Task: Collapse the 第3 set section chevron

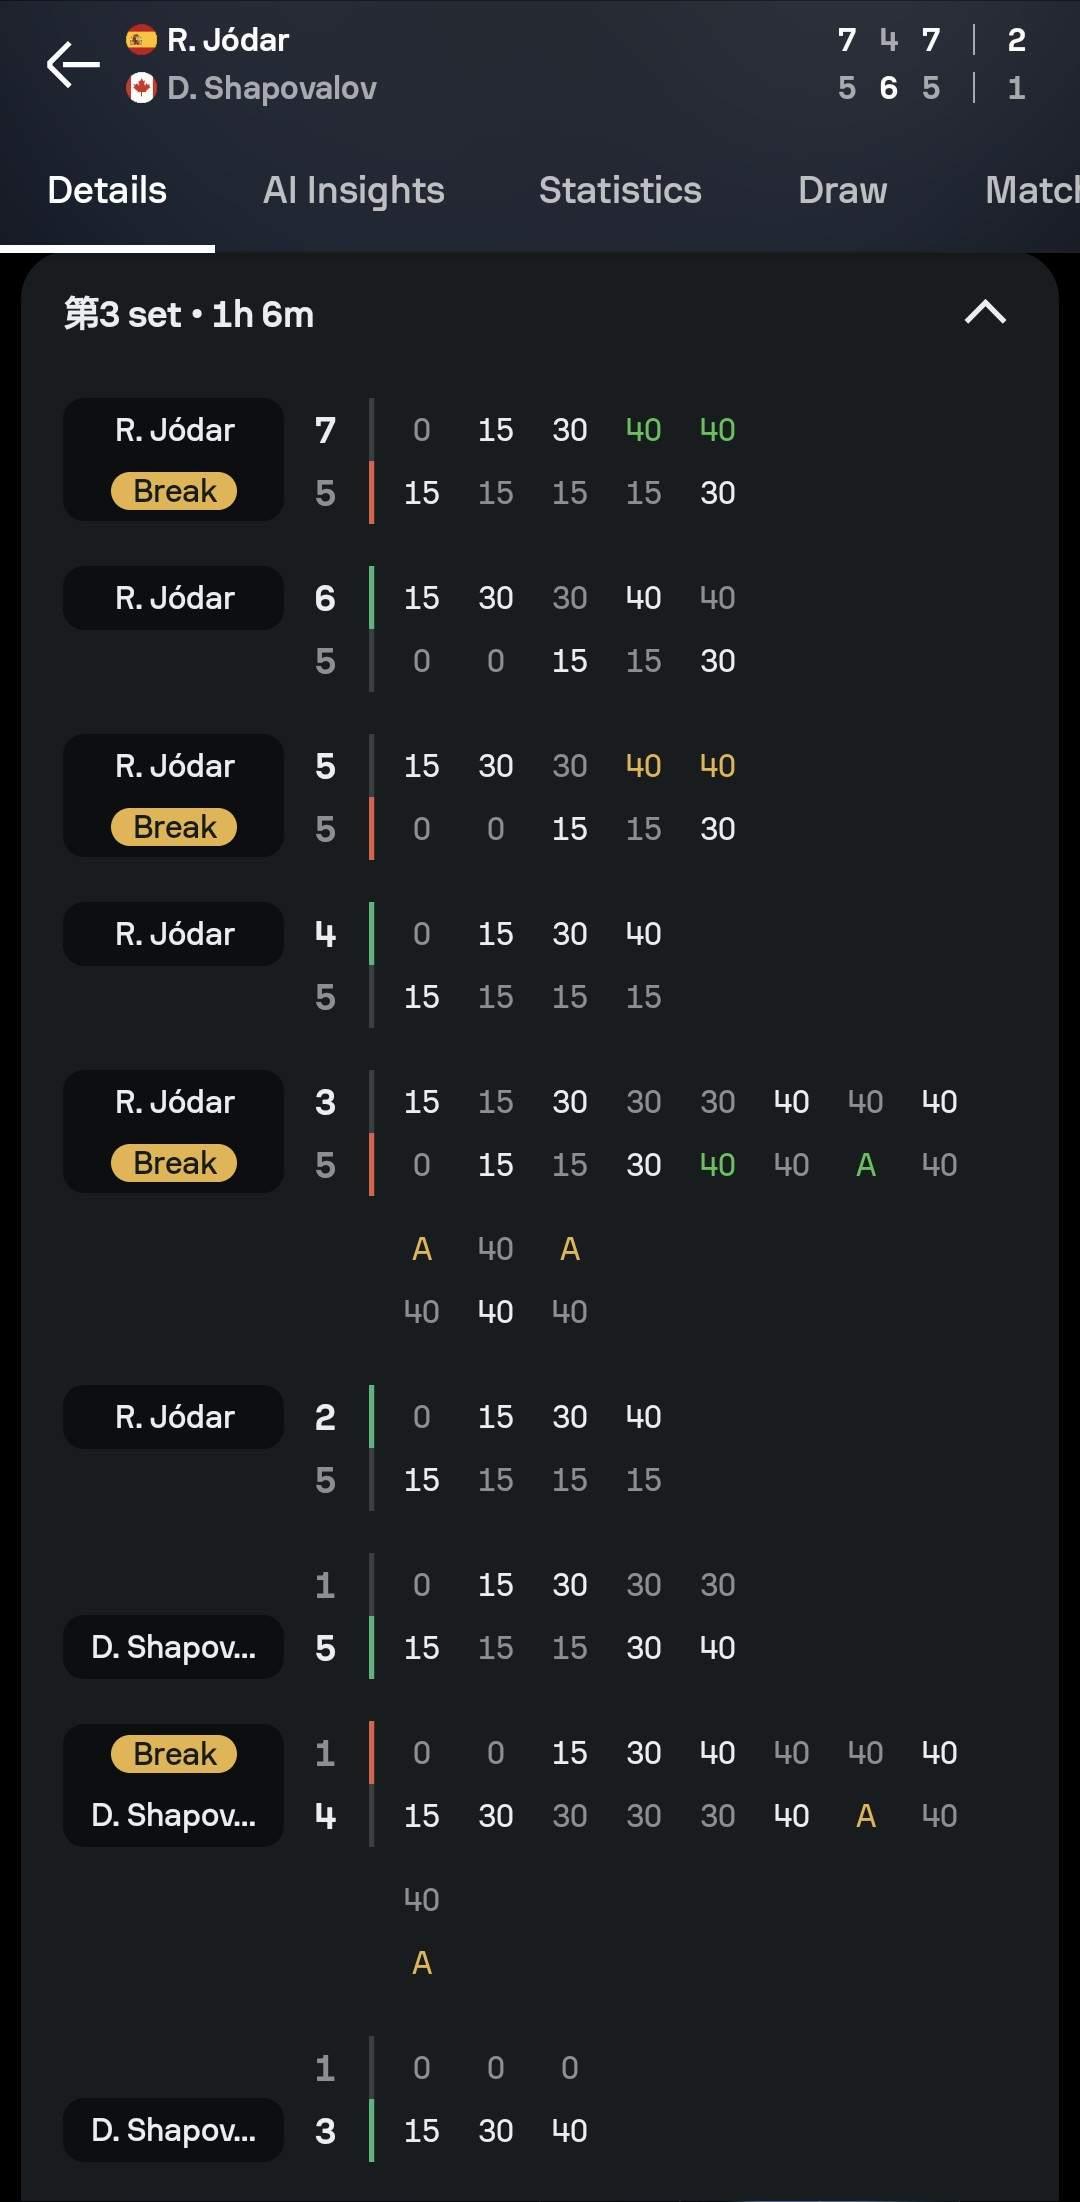Action: click(985, 313)
